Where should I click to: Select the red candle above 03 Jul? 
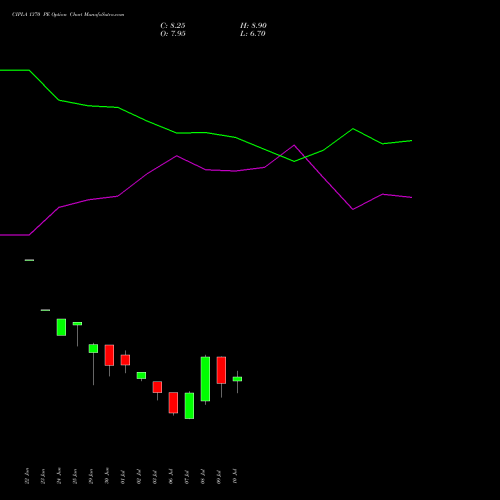pyautogui.click(x=157, y=387)
